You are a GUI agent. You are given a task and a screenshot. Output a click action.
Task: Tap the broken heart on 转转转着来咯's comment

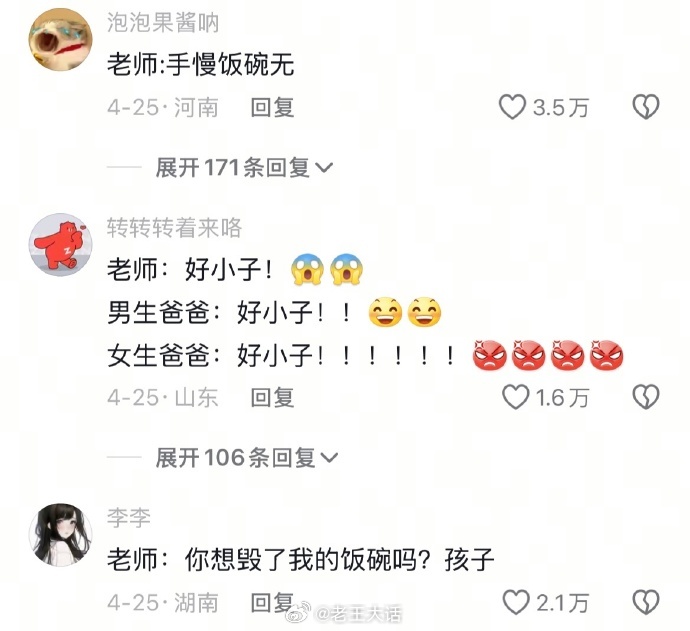[646, 397]
